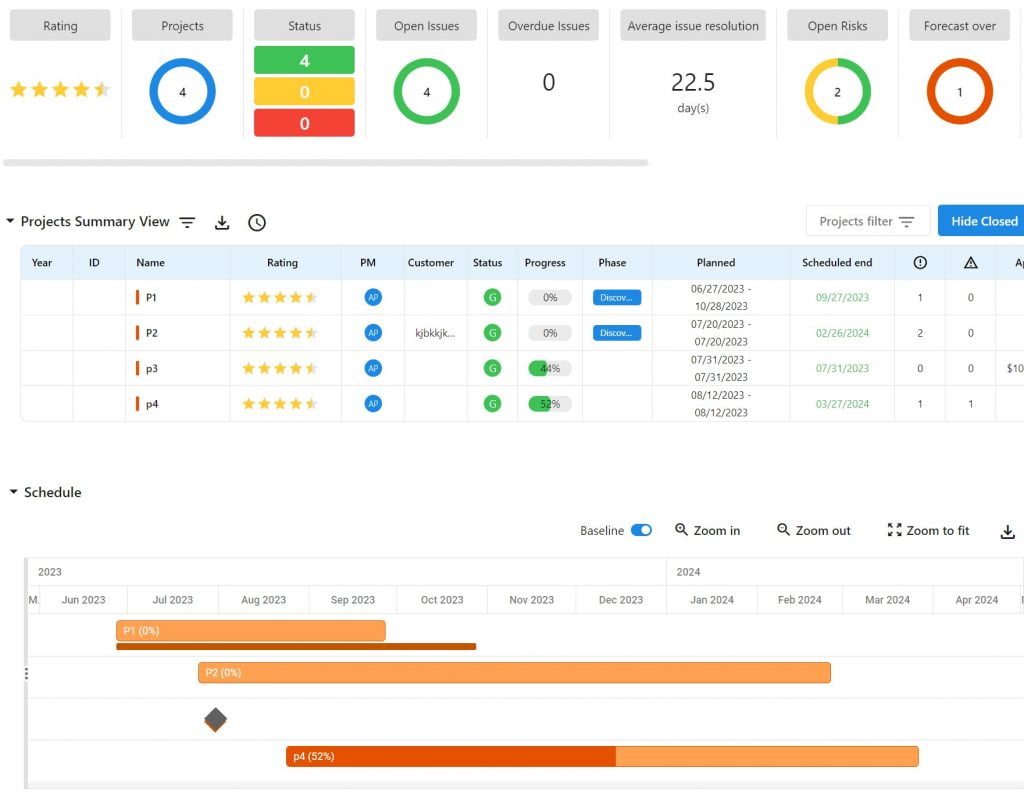Open the Projects filter dropdown

[x=867, y=221]
